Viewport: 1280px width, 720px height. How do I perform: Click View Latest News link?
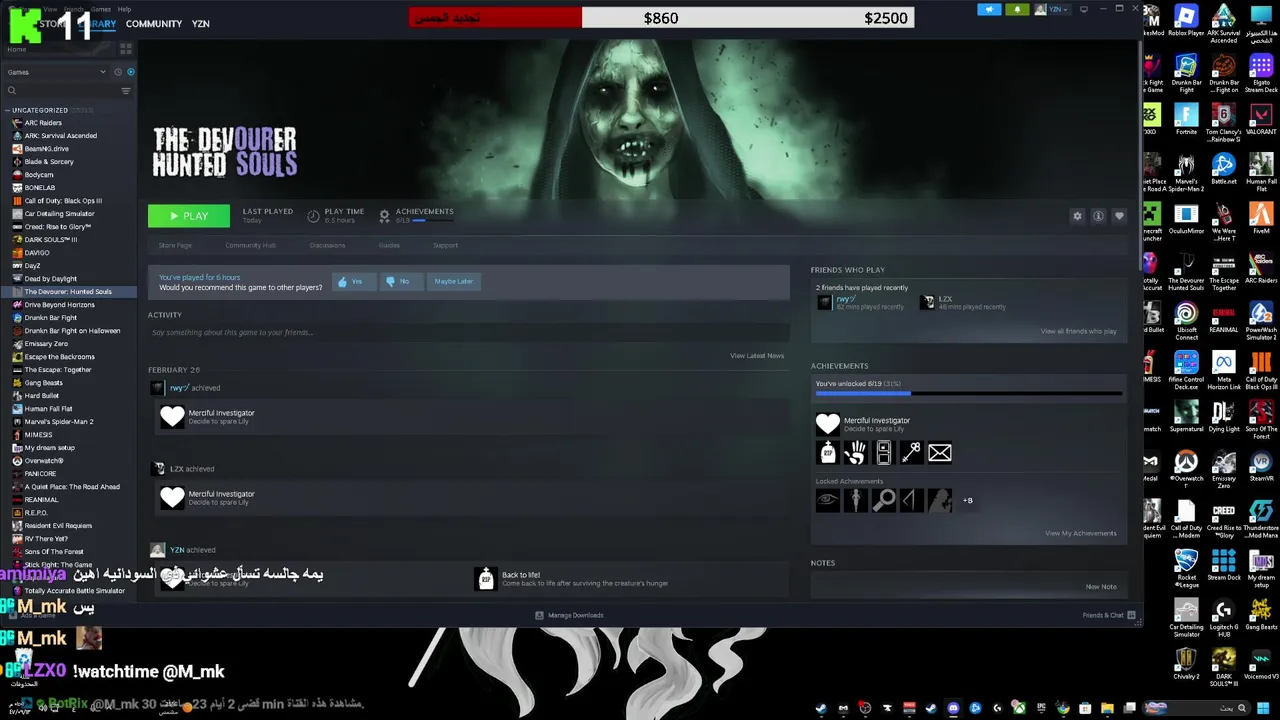coord(757,356)
